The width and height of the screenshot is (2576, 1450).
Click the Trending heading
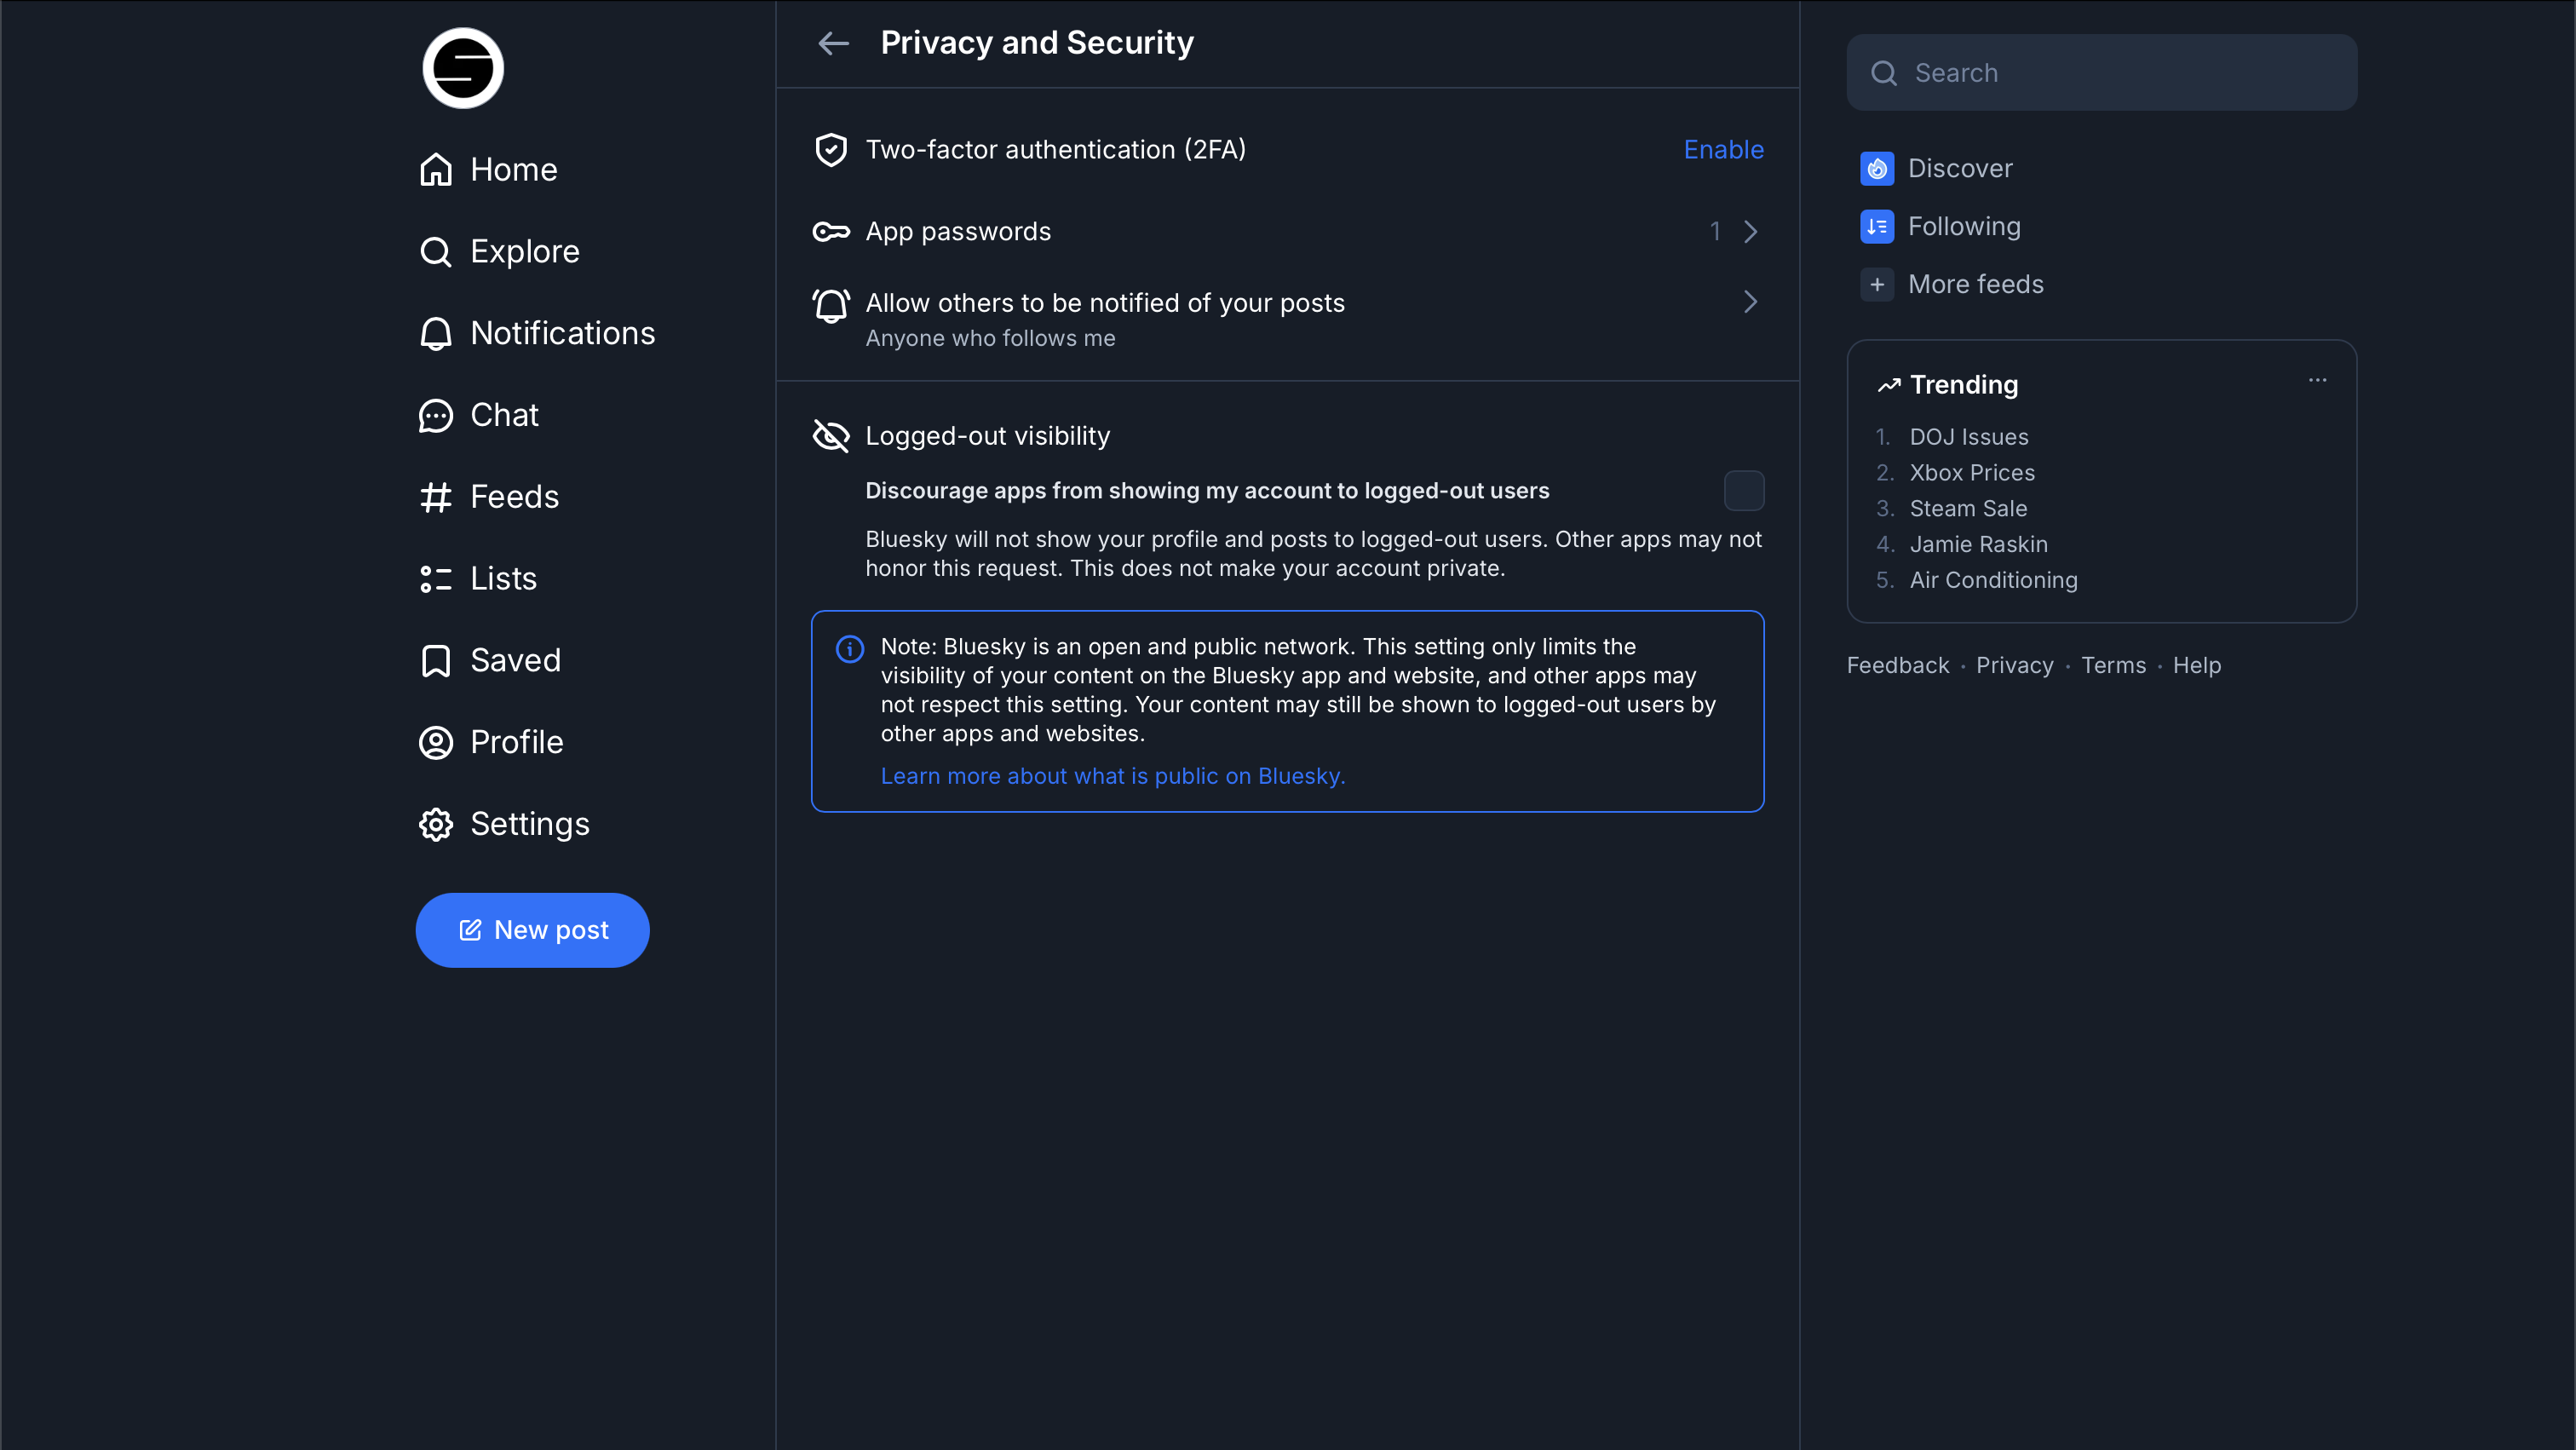pyautogui.click(x=1963, y=385)
